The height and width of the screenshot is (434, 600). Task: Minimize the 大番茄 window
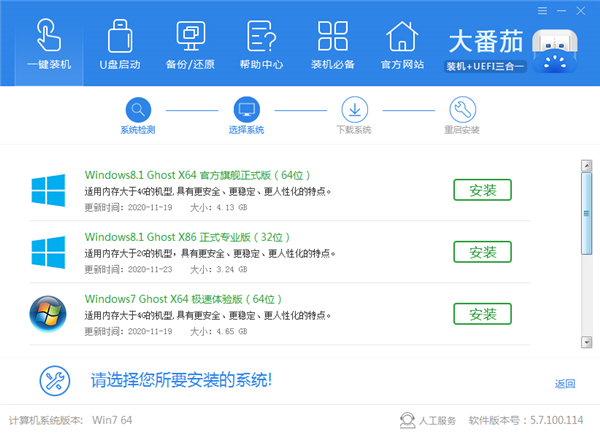tap(561, 11)
